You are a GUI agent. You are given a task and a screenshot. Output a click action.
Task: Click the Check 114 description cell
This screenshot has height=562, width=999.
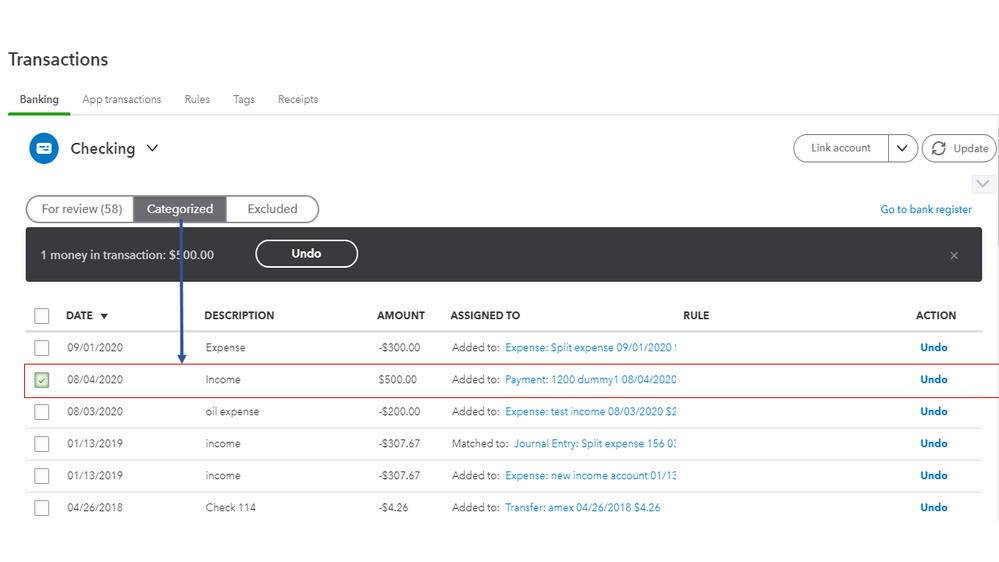point(231,508)
